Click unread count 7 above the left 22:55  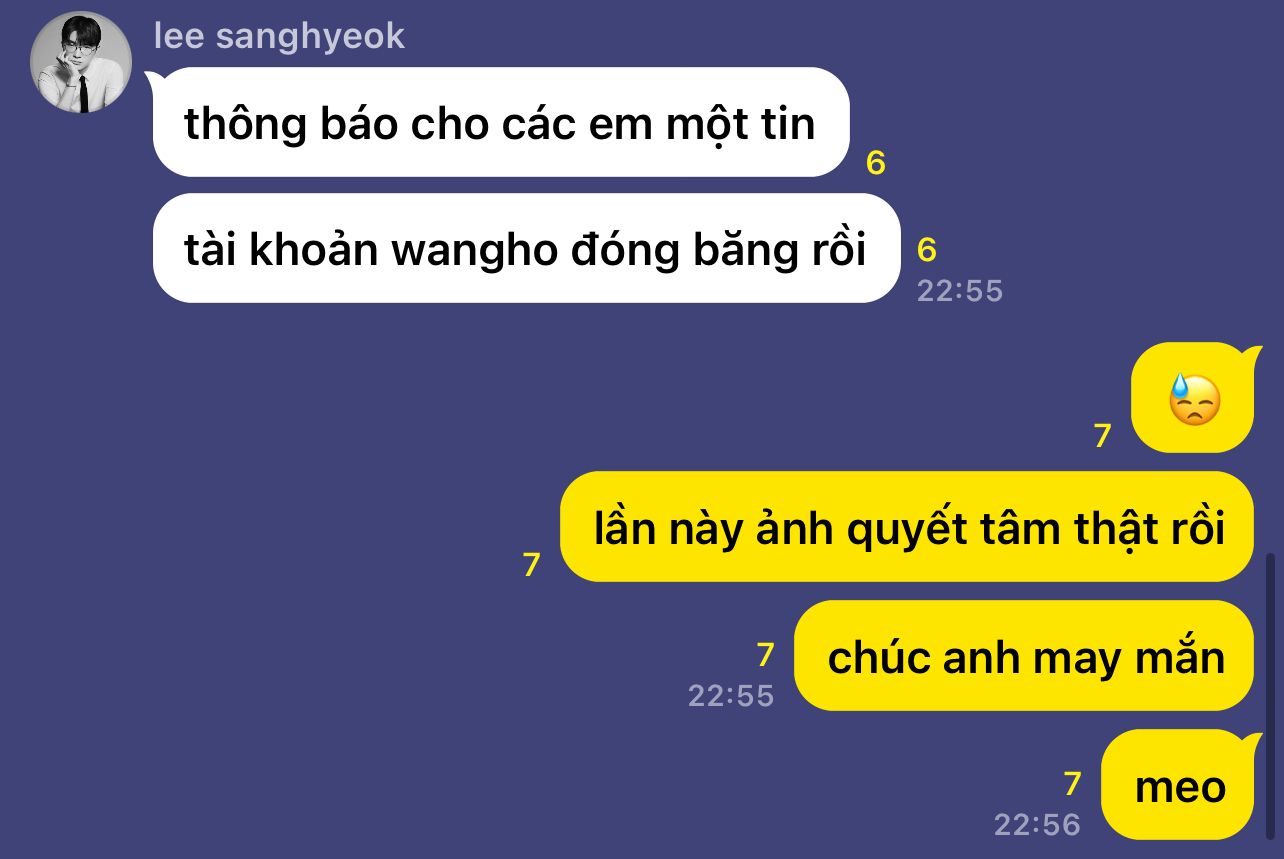coord(766,655)
